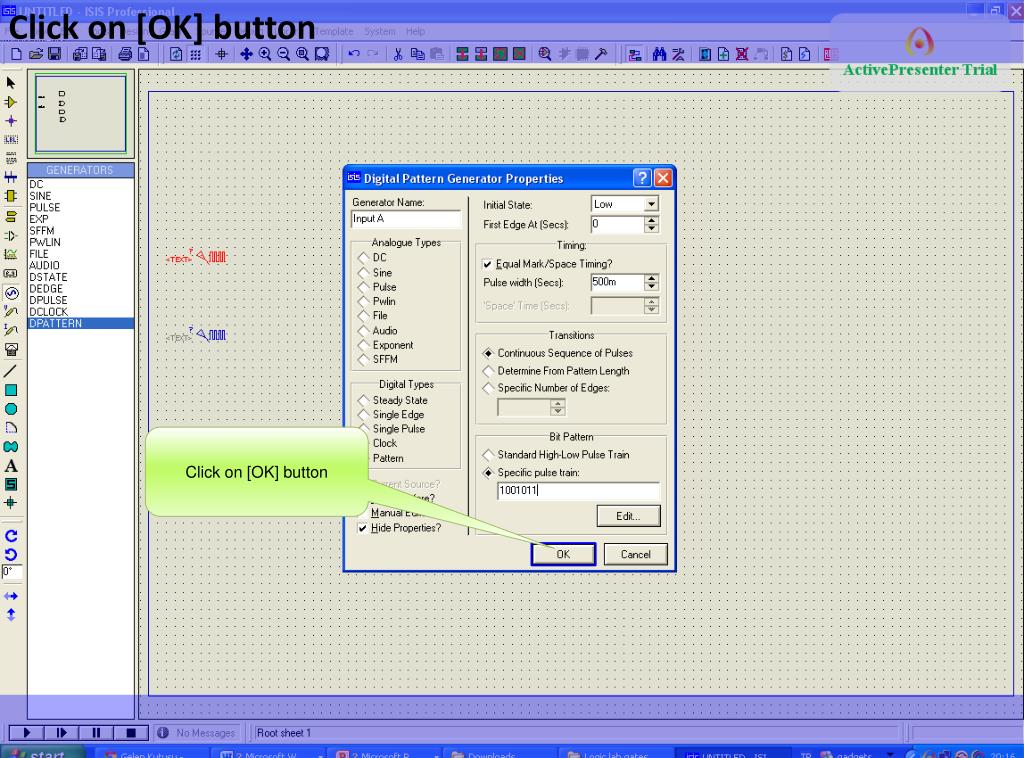
Task: Save design using floppy disk icon
Action: pos(54,54)
